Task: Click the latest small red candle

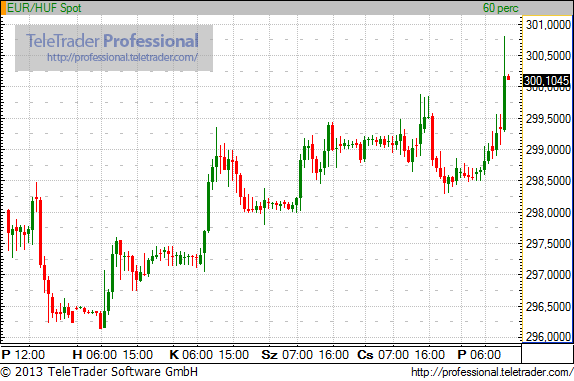Action: tap(508, 77)
